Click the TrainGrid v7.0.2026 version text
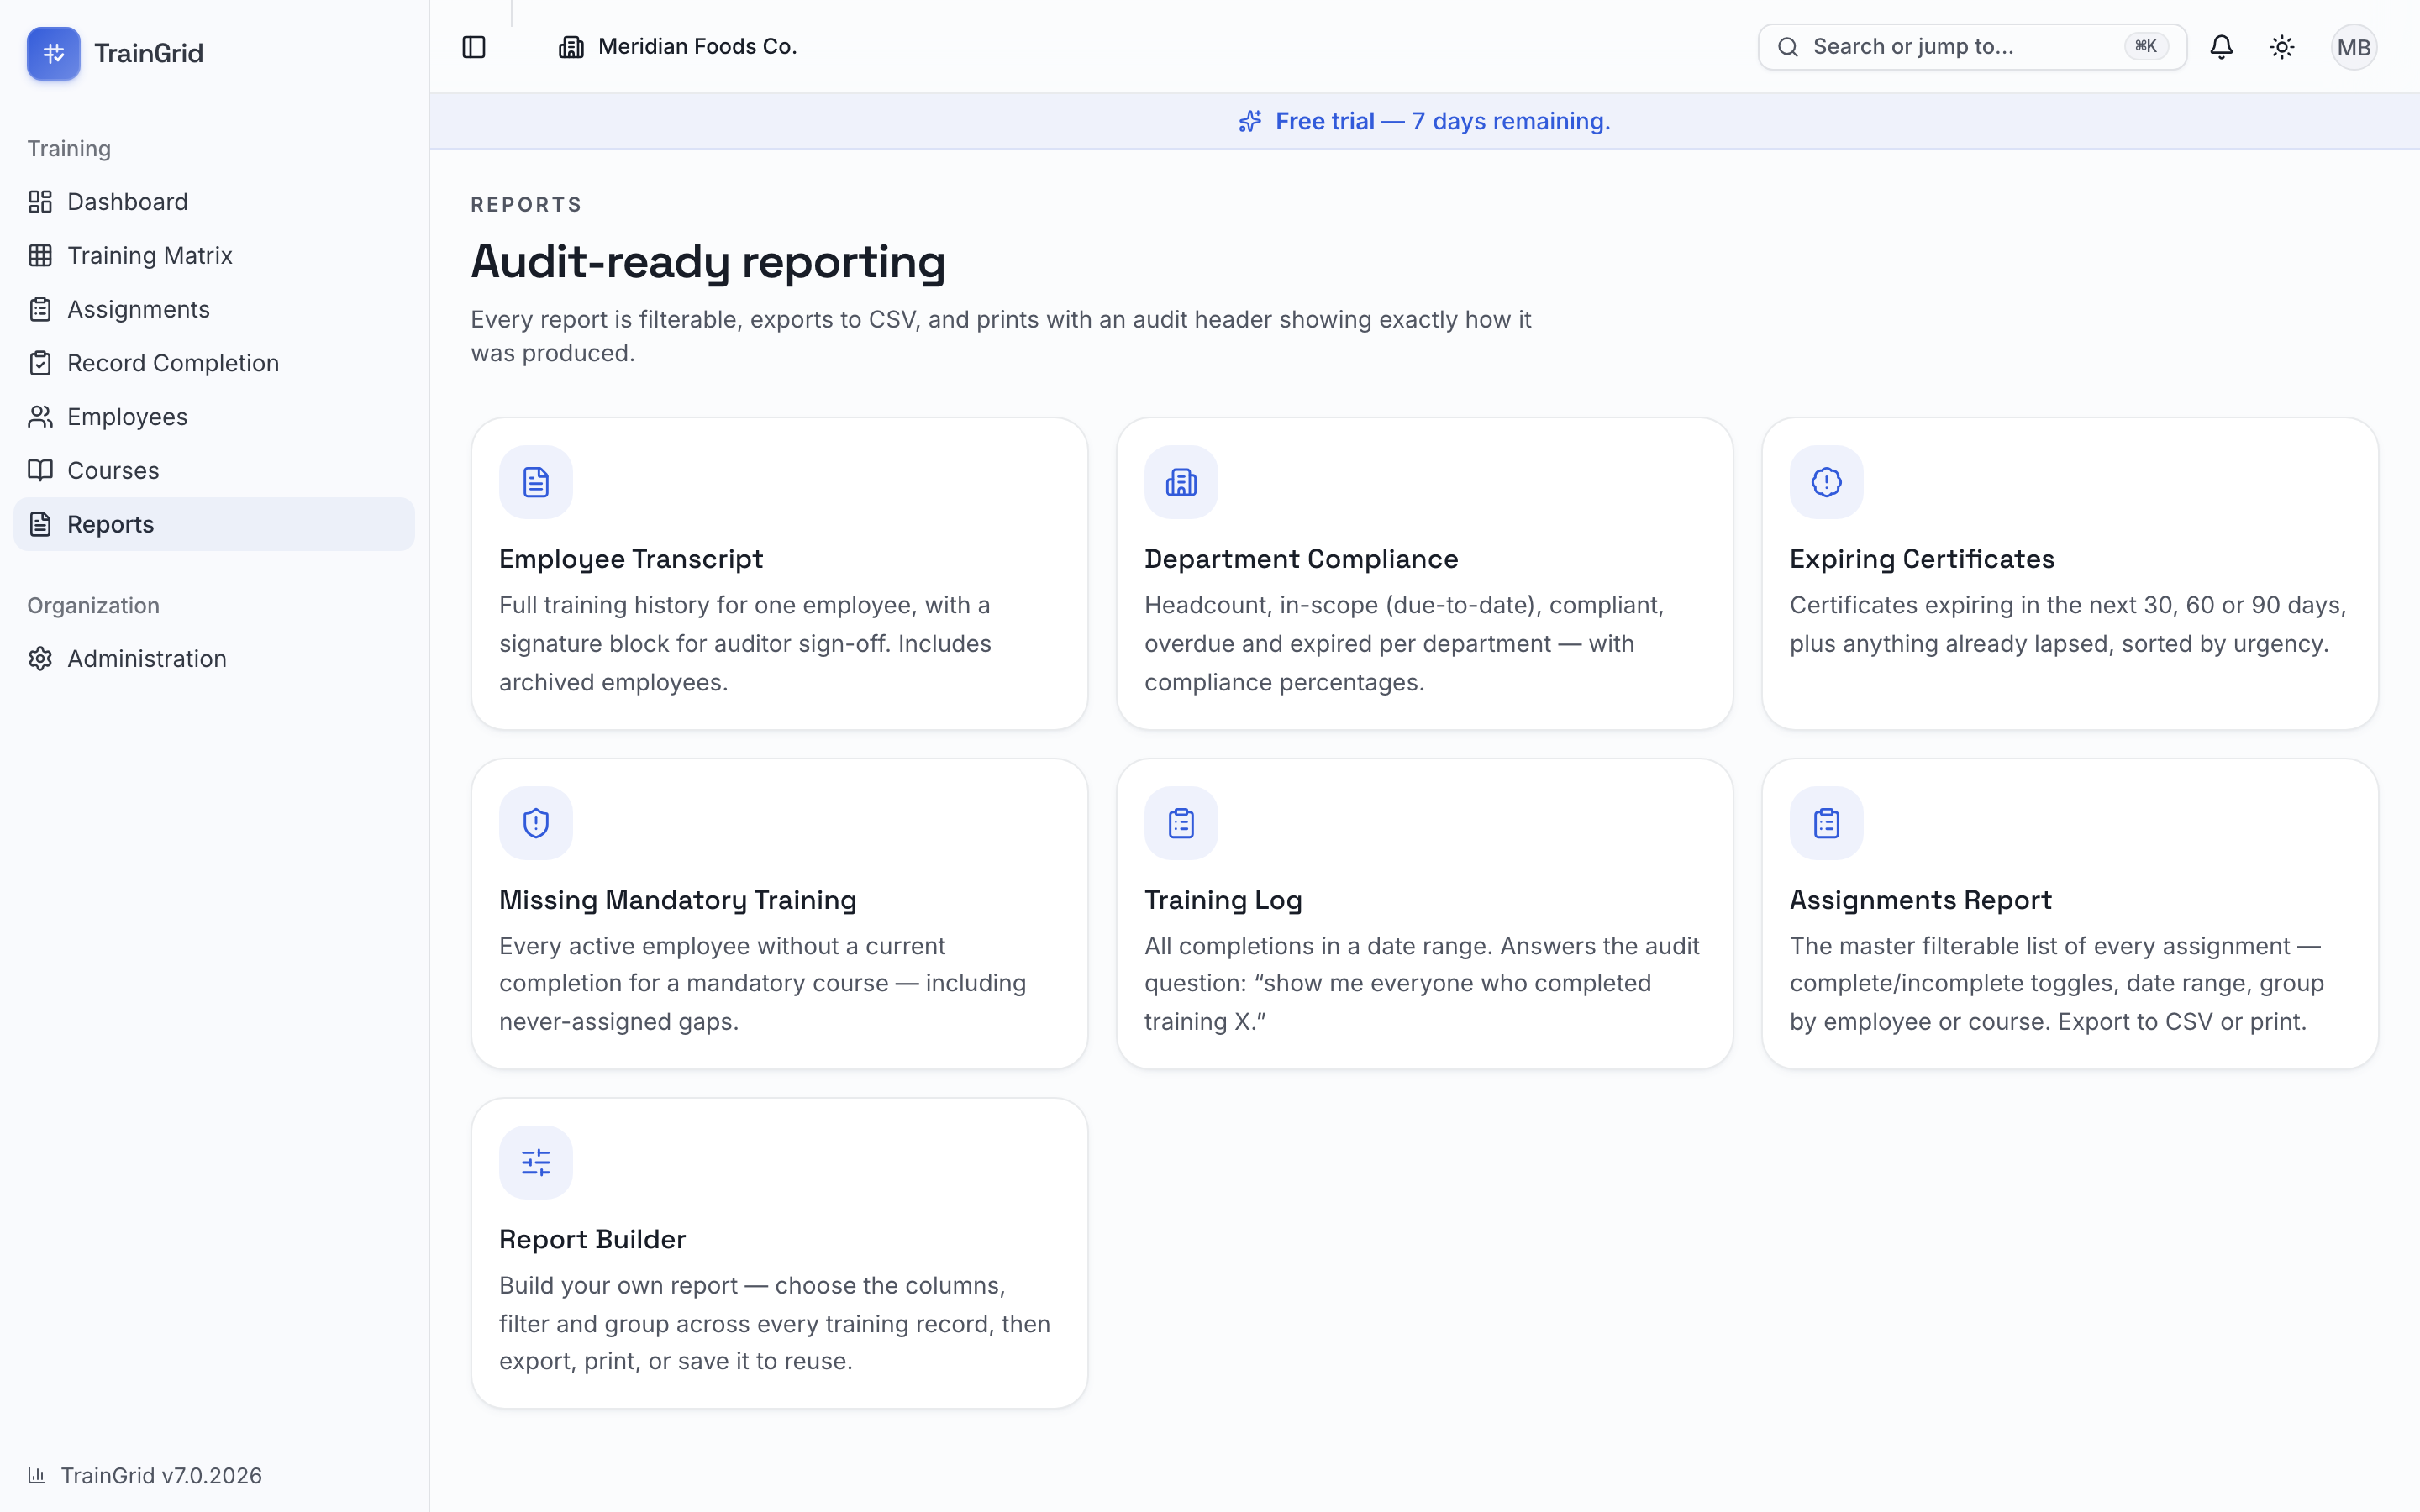2420x1512 pixels. pos(161,1475)
